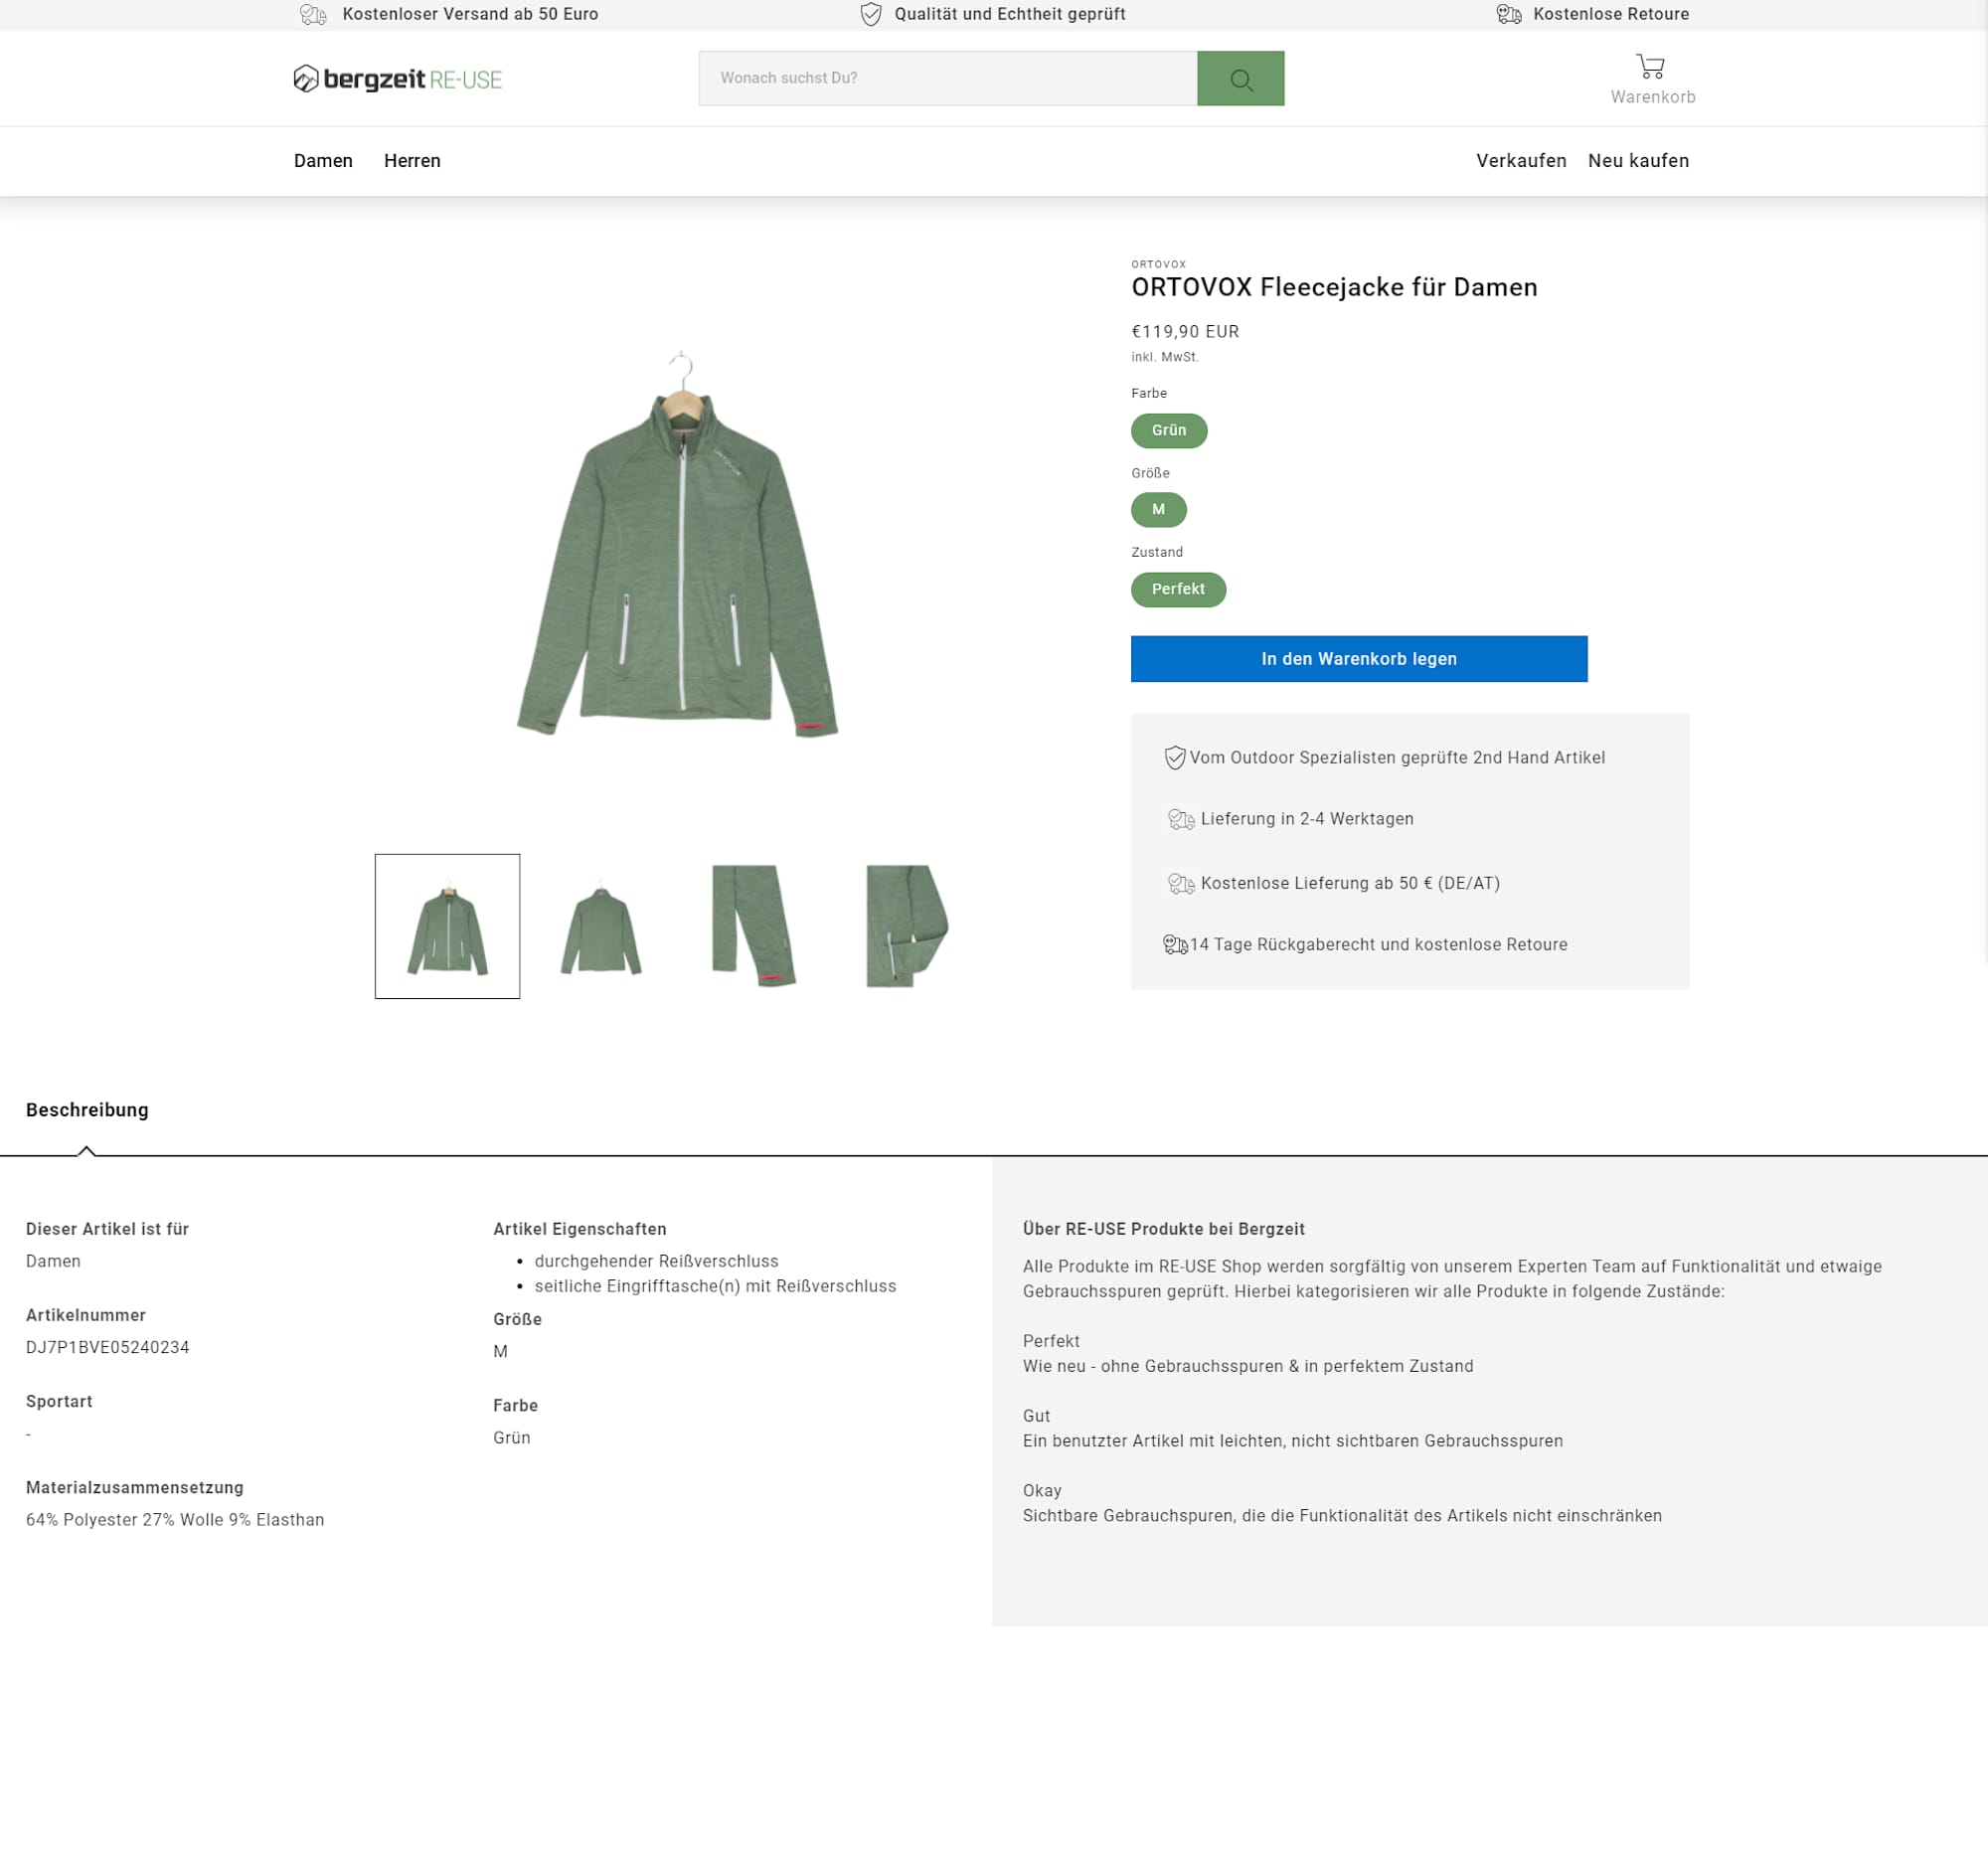Click the shield icon next to Outdoor Spezialisten
This screenshot has width=1988, height=1860.
[1175, 758]
